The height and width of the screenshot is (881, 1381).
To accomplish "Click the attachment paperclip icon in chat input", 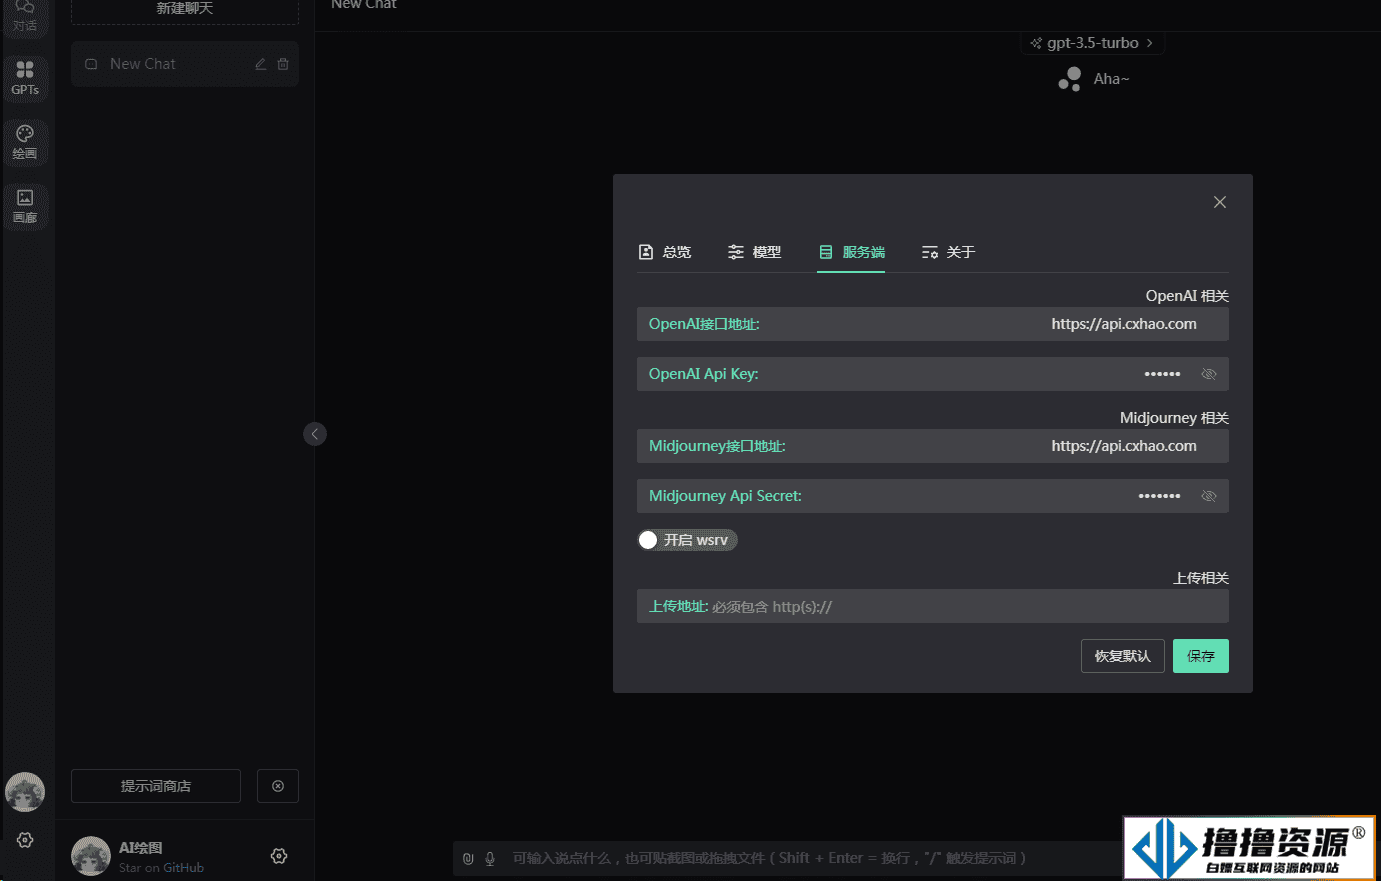I will coord(468,858).
